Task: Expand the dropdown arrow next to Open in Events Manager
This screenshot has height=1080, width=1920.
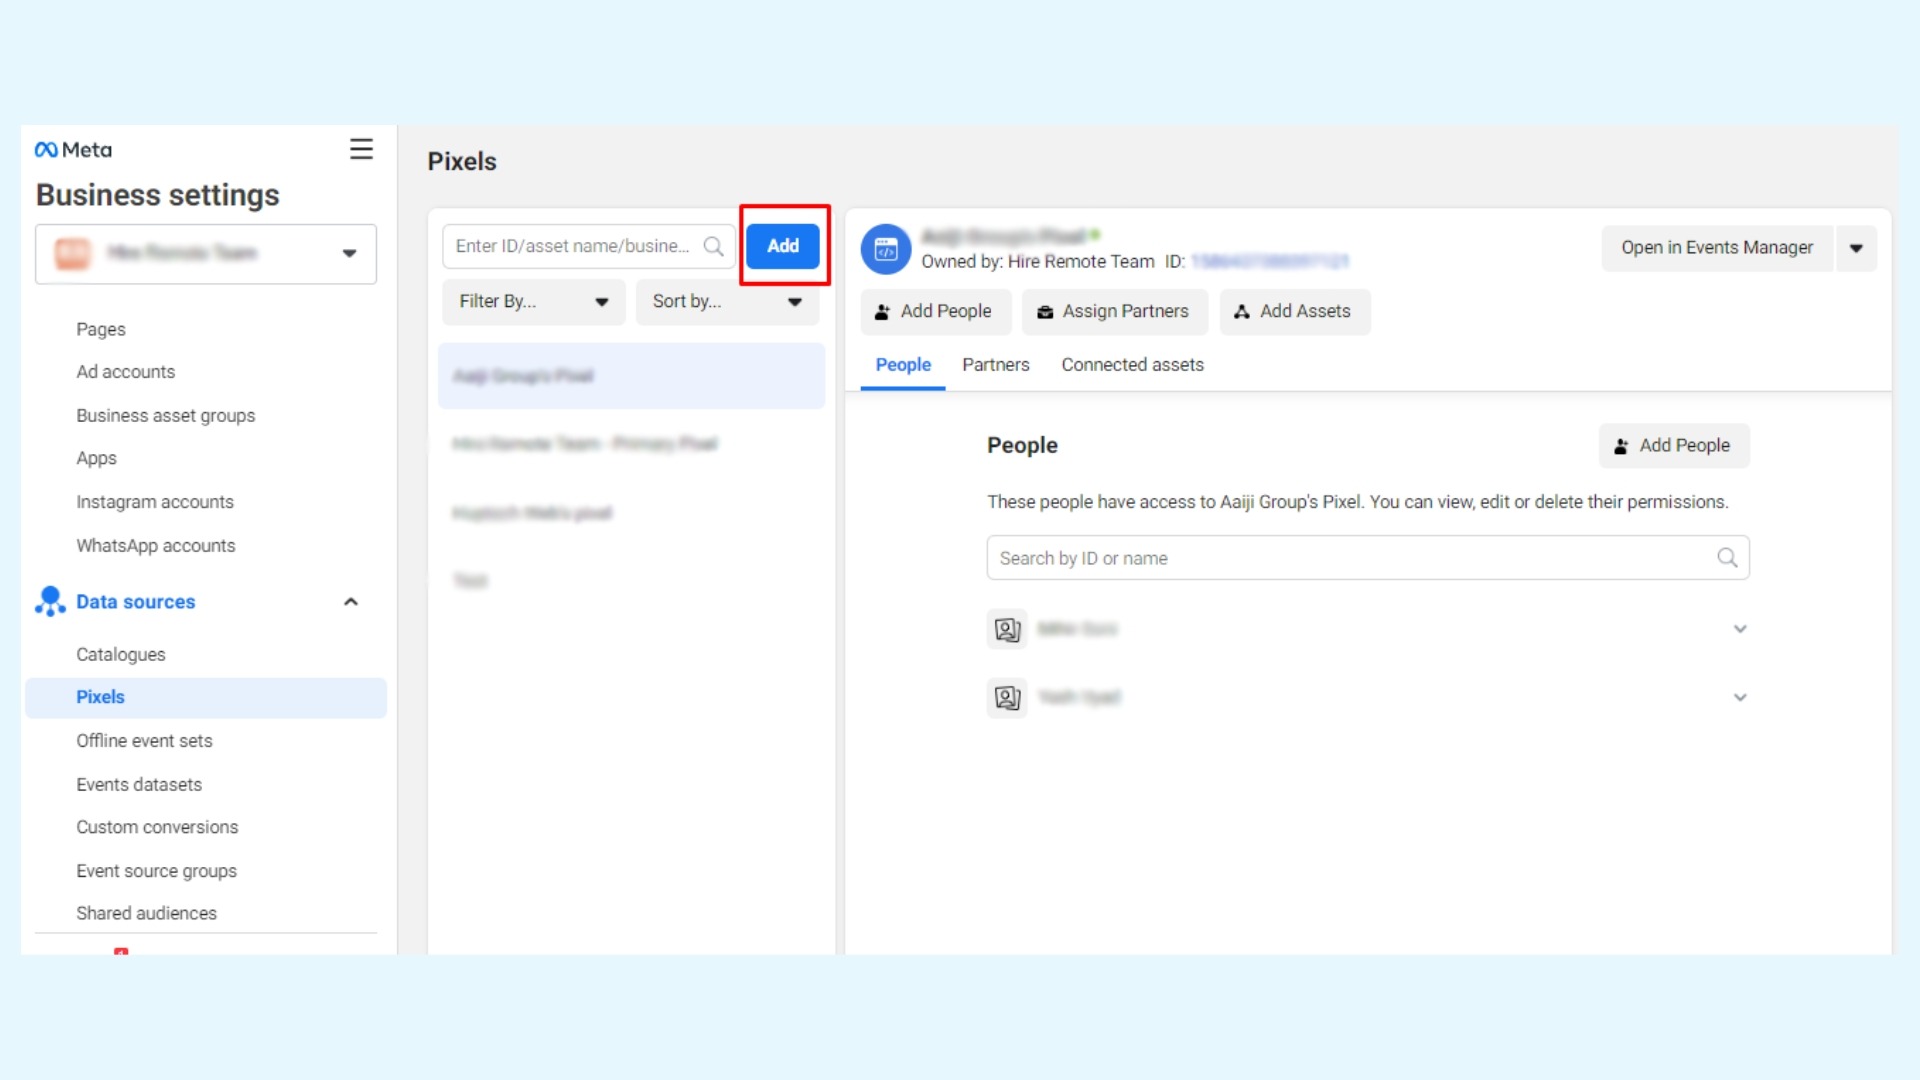Action: coord(1857,248)
